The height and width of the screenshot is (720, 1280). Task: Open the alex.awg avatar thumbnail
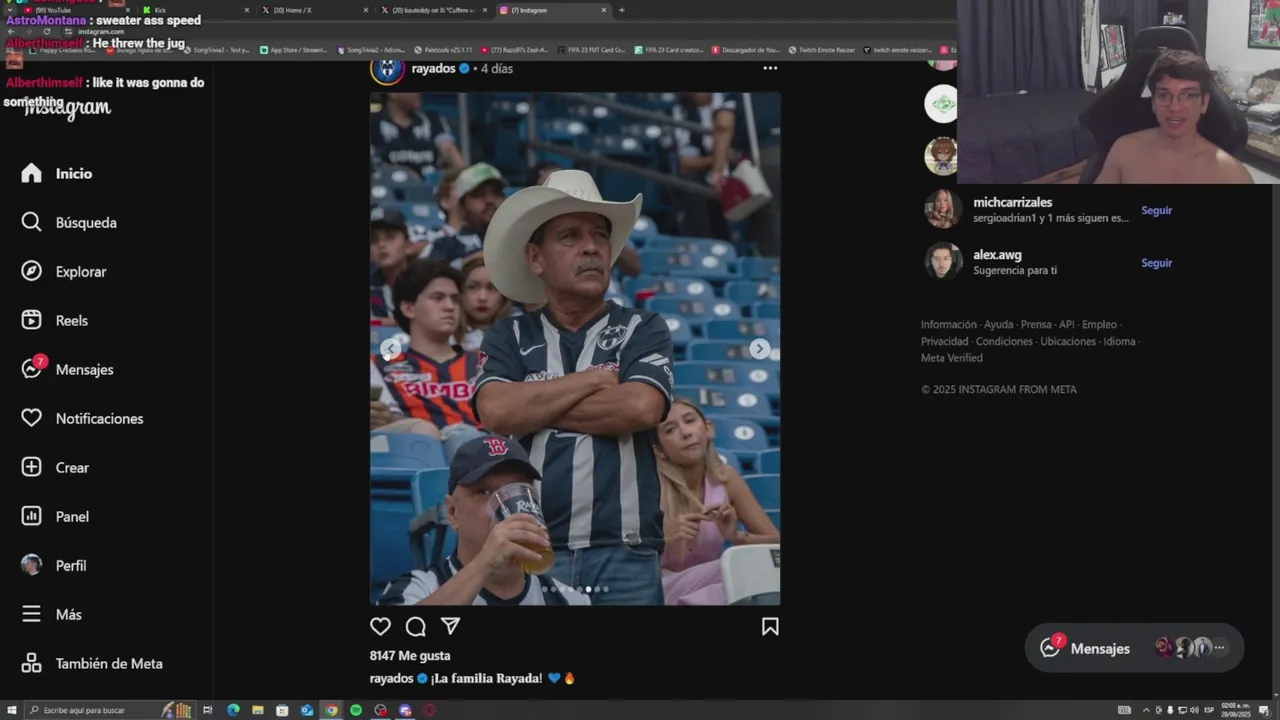pyautogui.click(x=942, y=262)
